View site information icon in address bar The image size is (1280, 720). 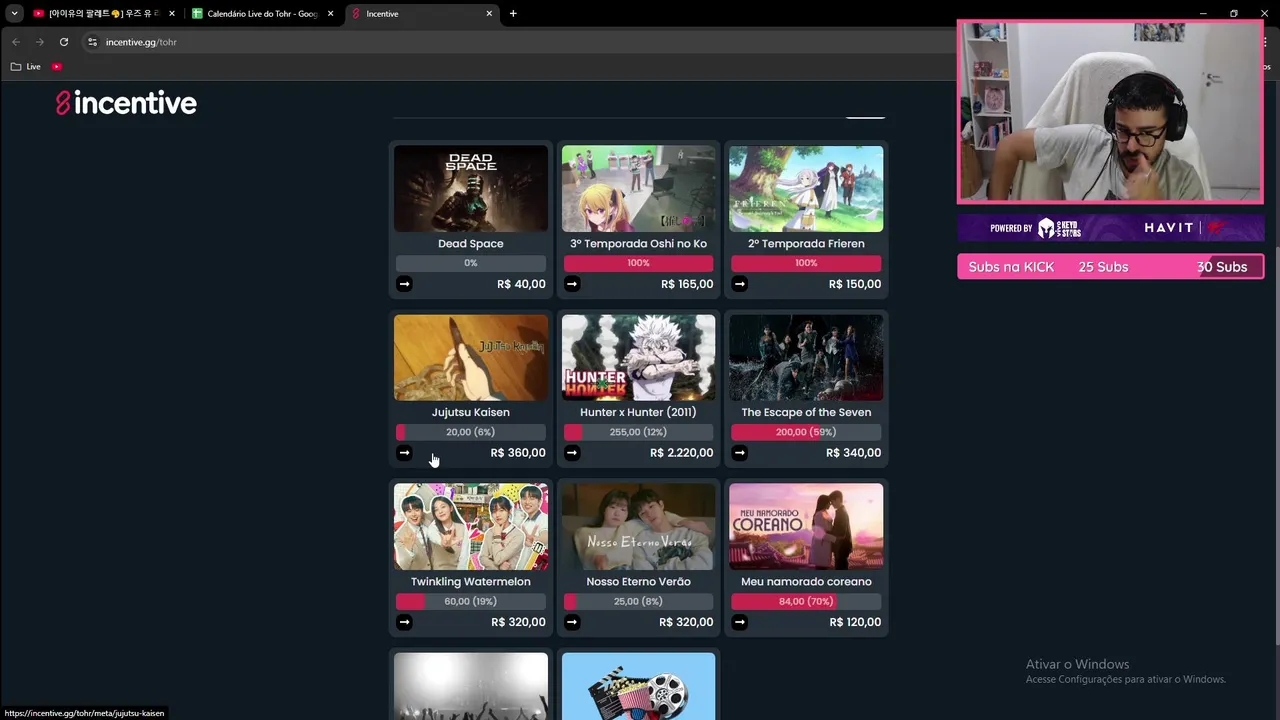click(92, 42)
